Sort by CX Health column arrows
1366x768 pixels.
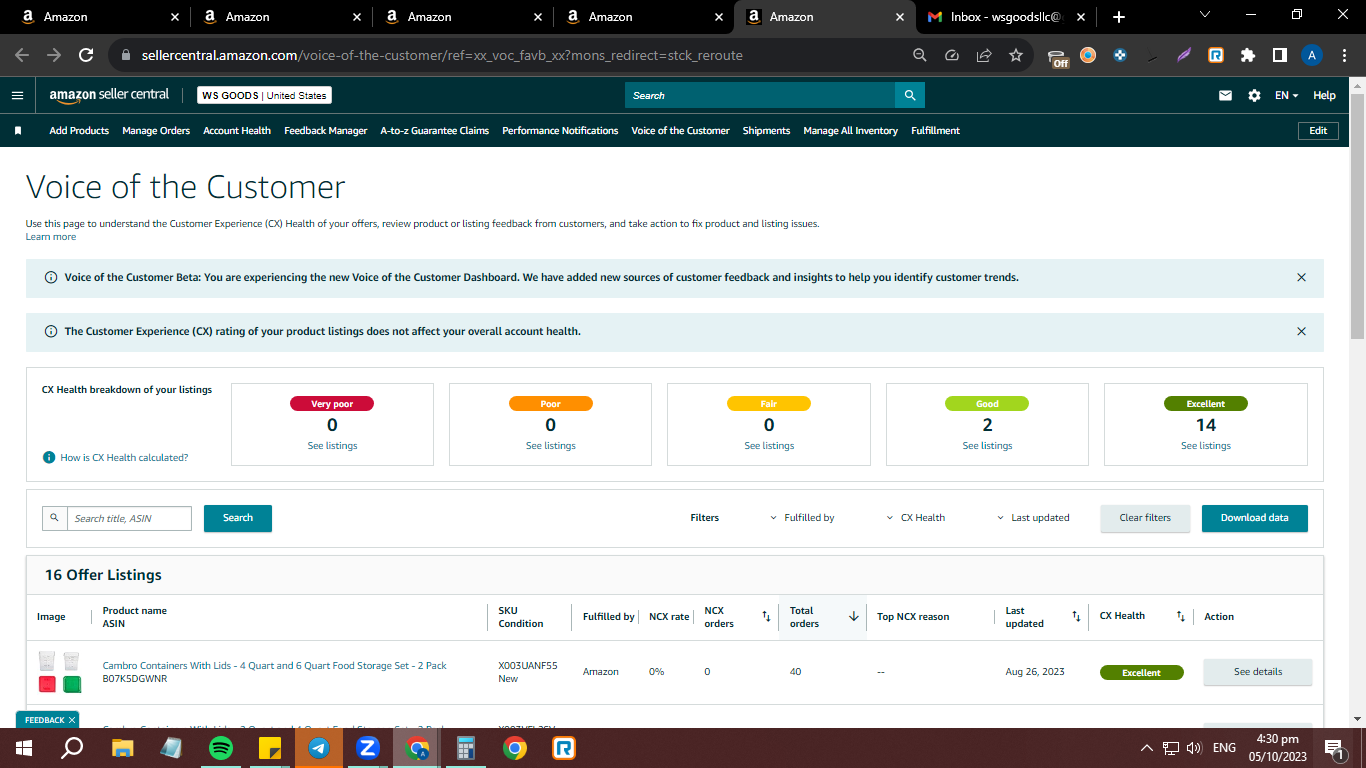click(x=1180, y=617)
